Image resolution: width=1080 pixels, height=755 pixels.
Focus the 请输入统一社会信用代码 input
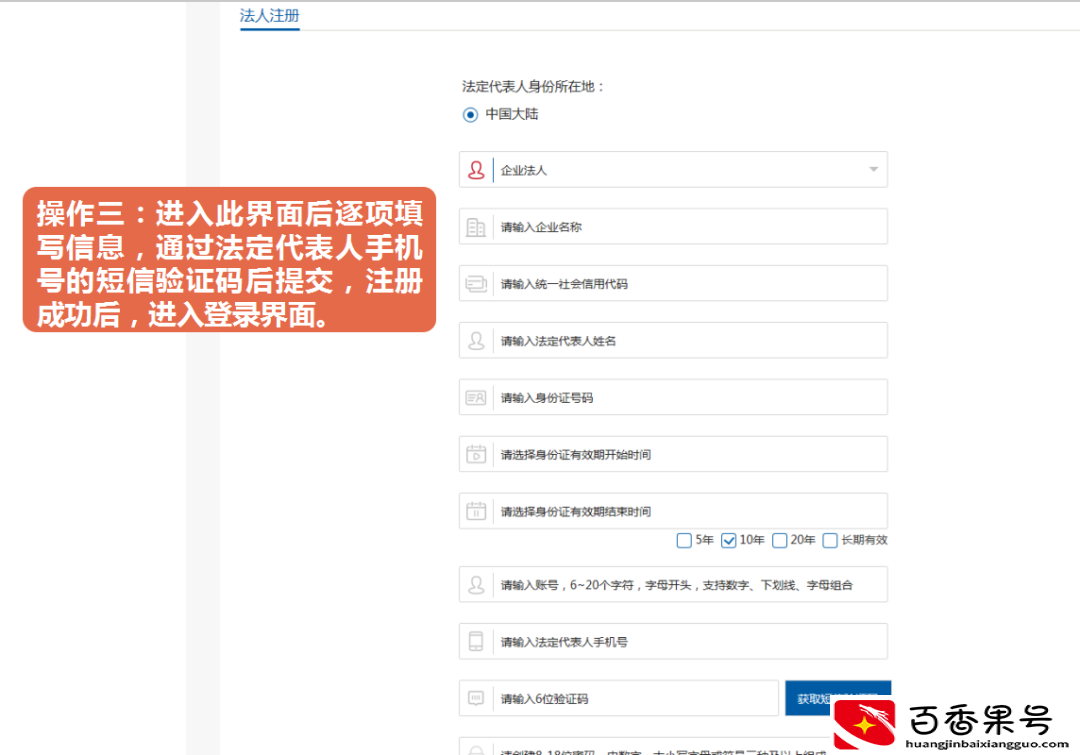pyautogui.click(x=673, y=283)
